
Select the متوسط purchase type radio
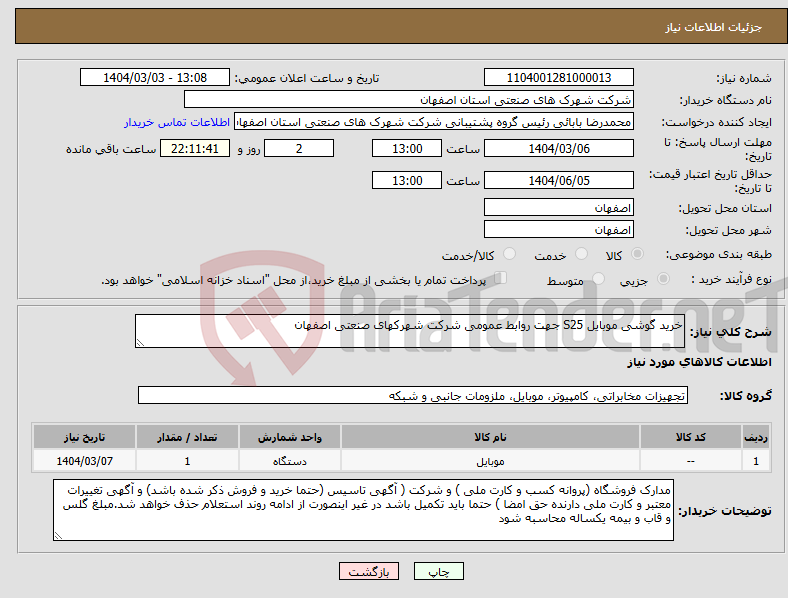pos(598,278)
